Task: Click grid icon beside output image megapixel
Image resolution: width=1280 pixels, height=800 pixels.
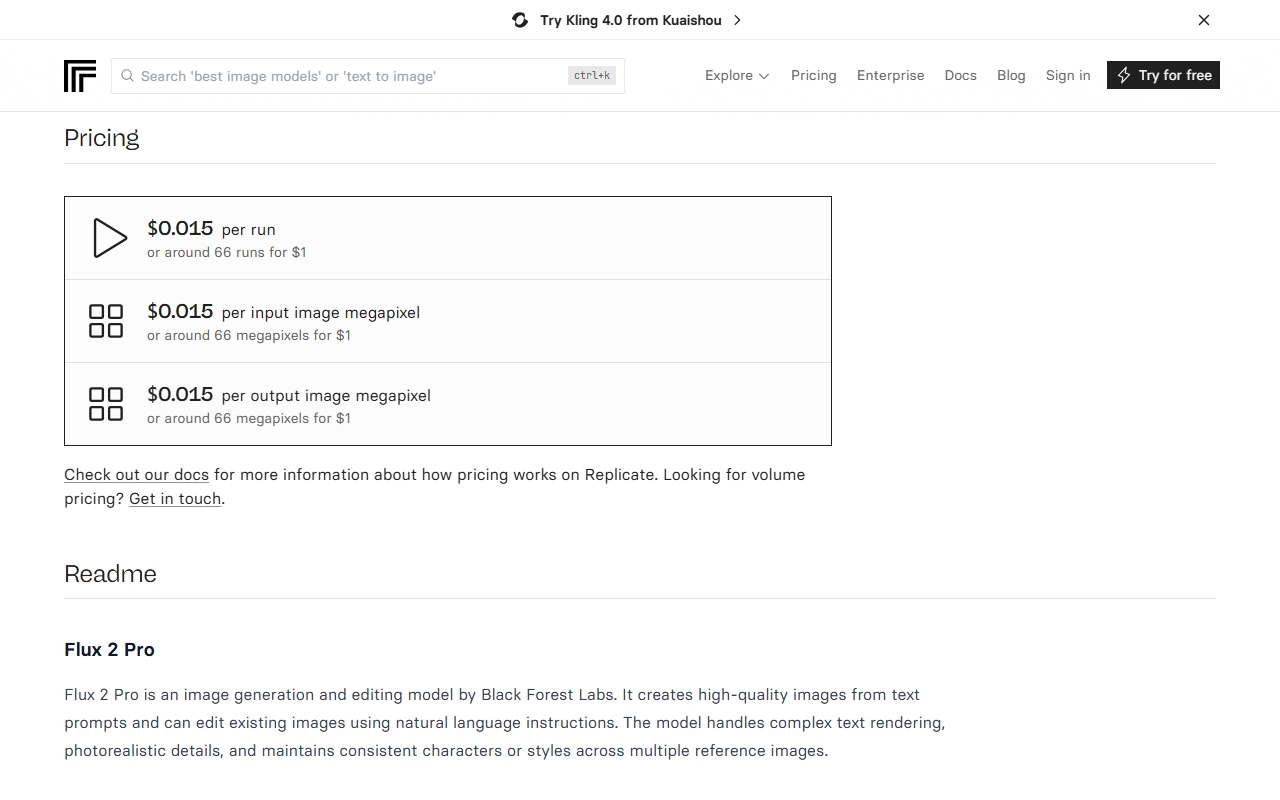Action: click(x=106, y=404)
